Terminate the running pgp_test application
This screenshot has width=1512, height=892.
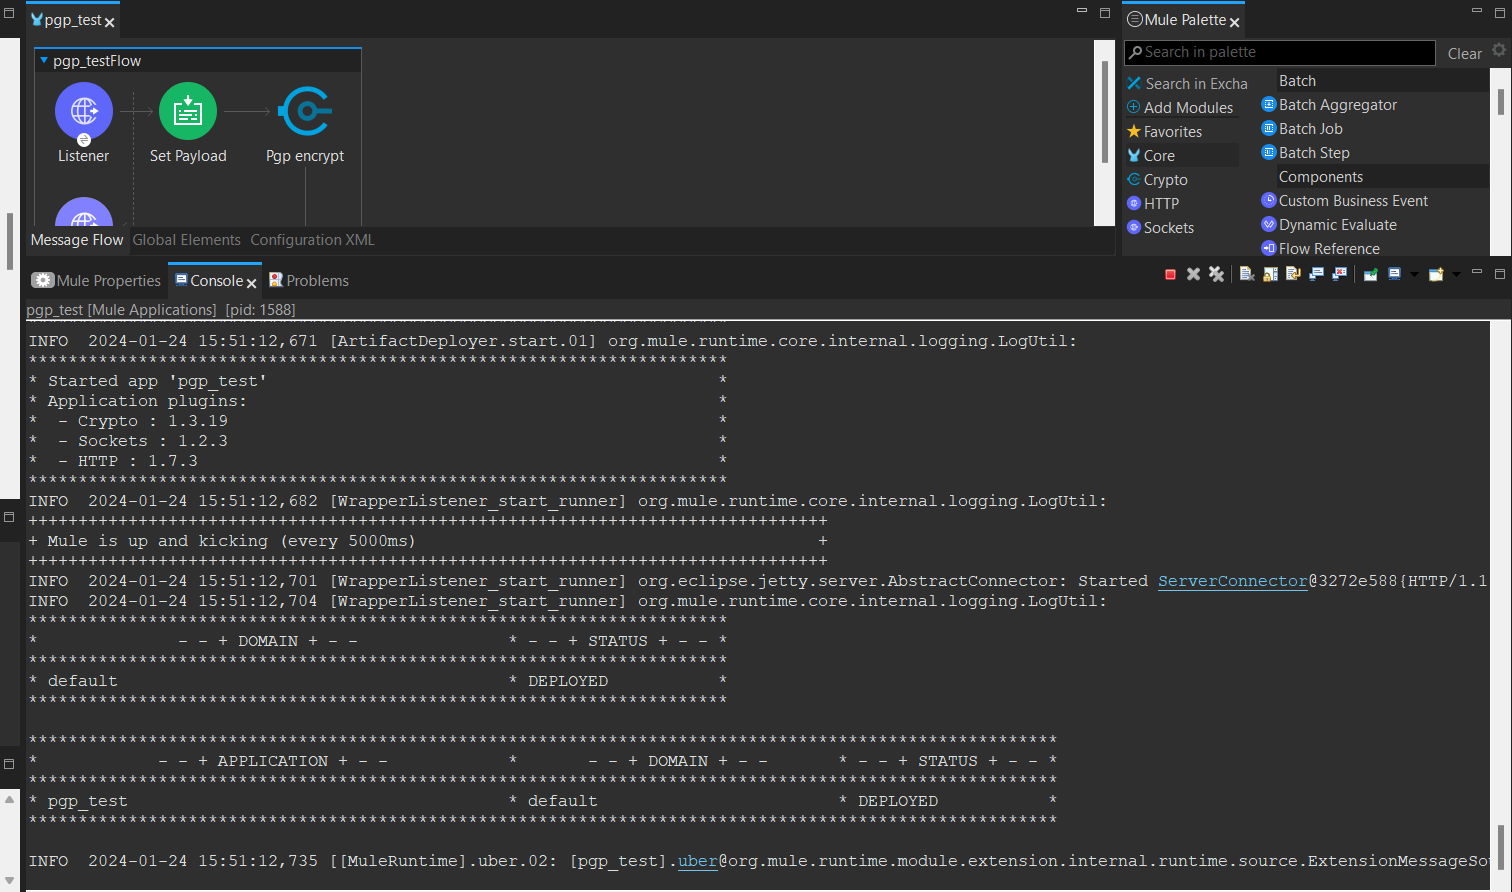[x=1170, y=274]
